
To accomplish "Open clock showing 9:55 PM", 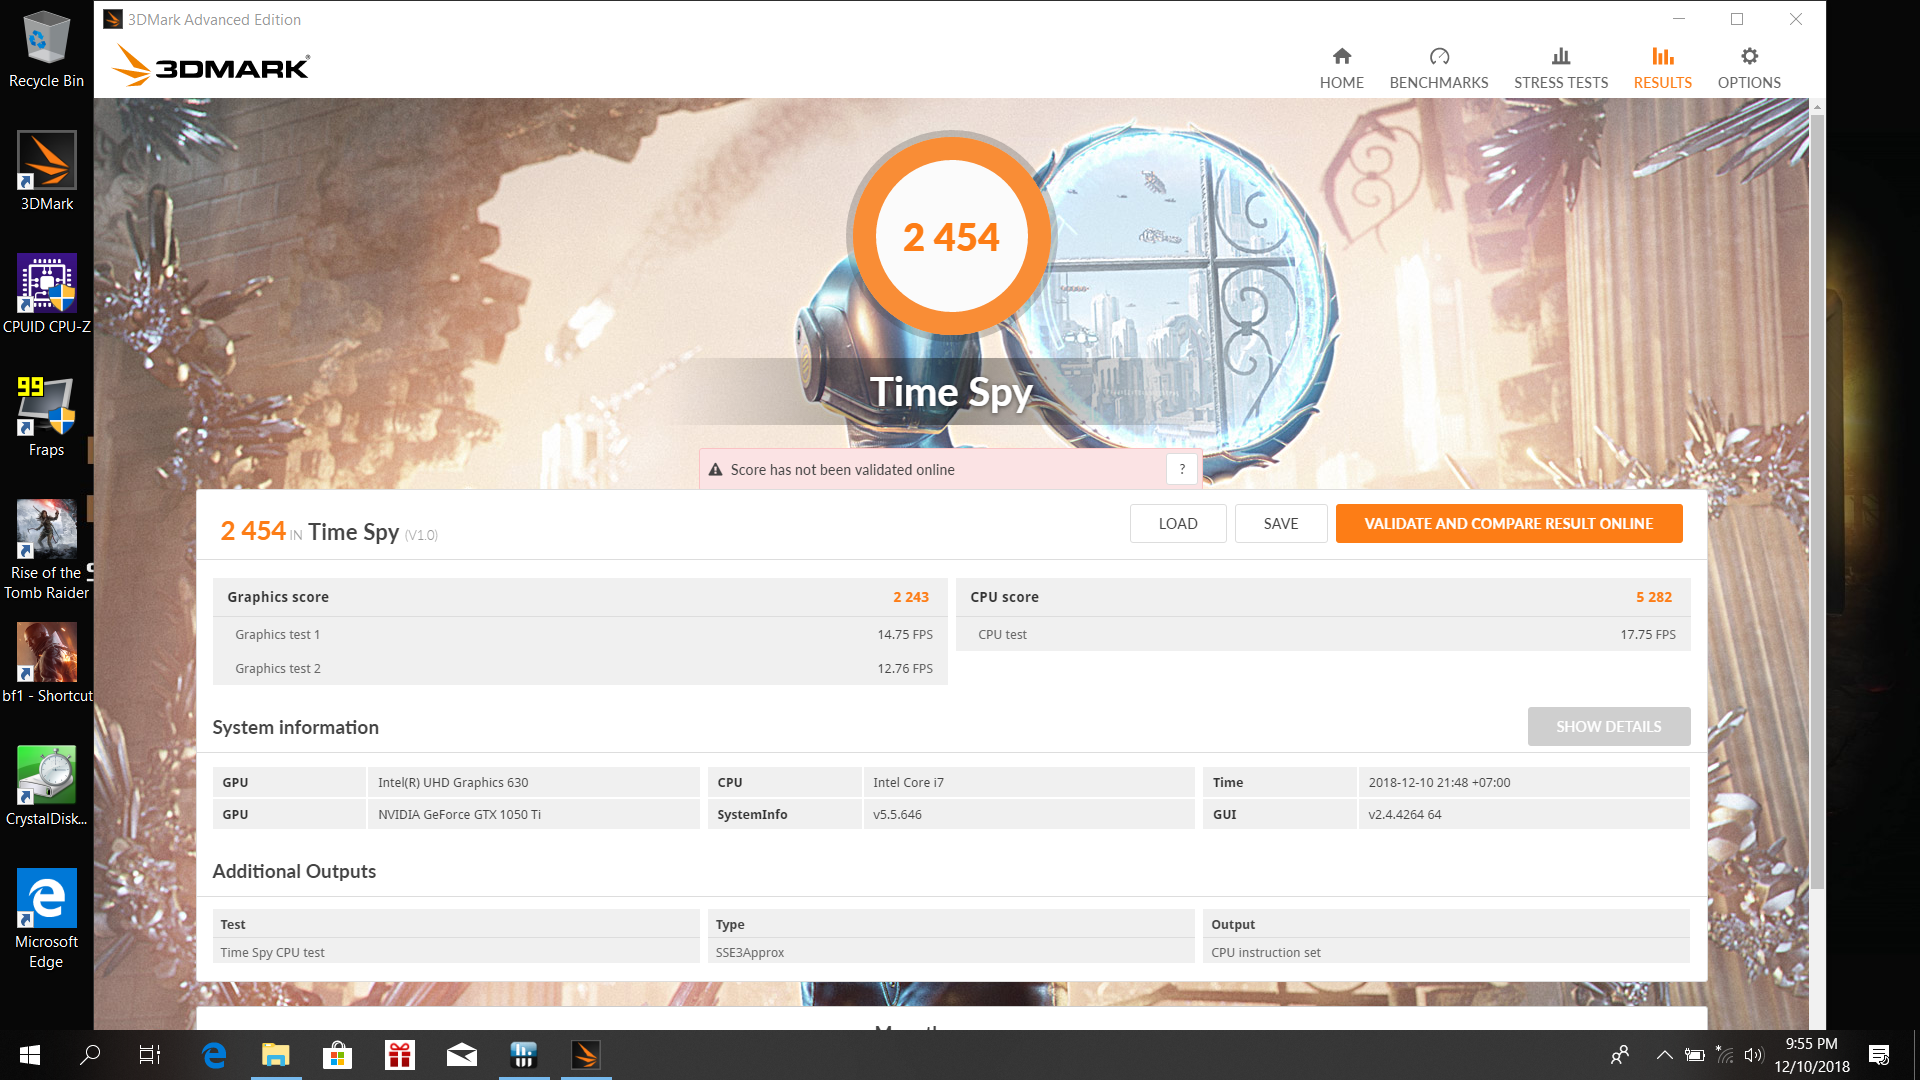I will coord(1812,1055).
